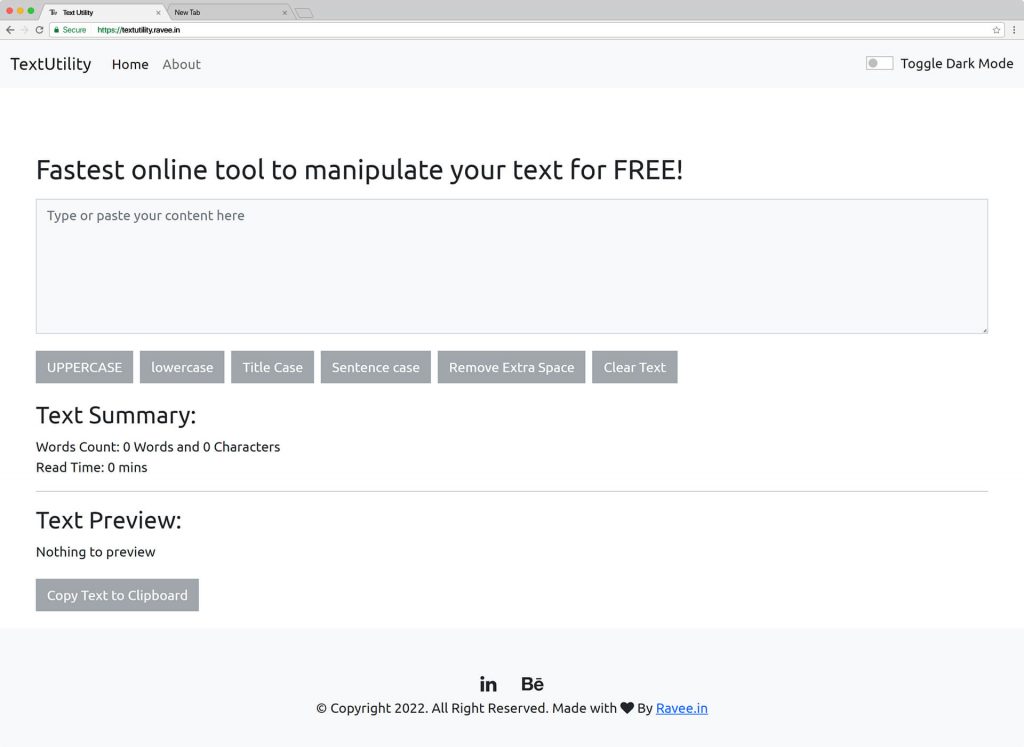
Task: Click the browser reload icon
Action: 39,30
